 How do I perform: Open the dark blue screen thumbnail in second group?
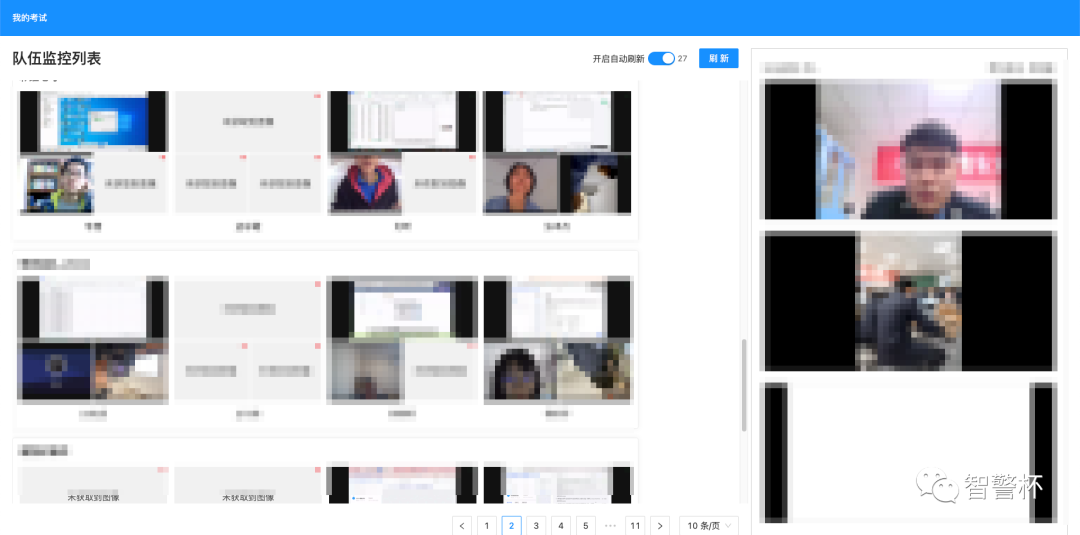[54, 372]
